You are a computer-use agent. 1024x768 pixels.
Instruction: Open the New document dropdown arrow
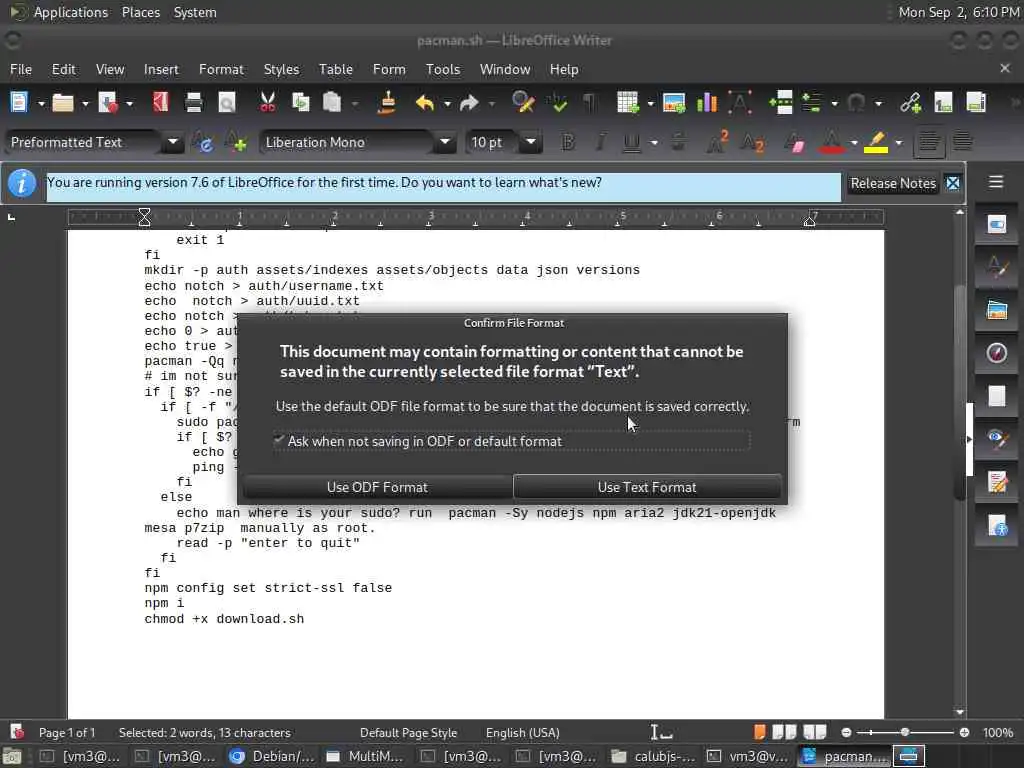pos(40,103)
